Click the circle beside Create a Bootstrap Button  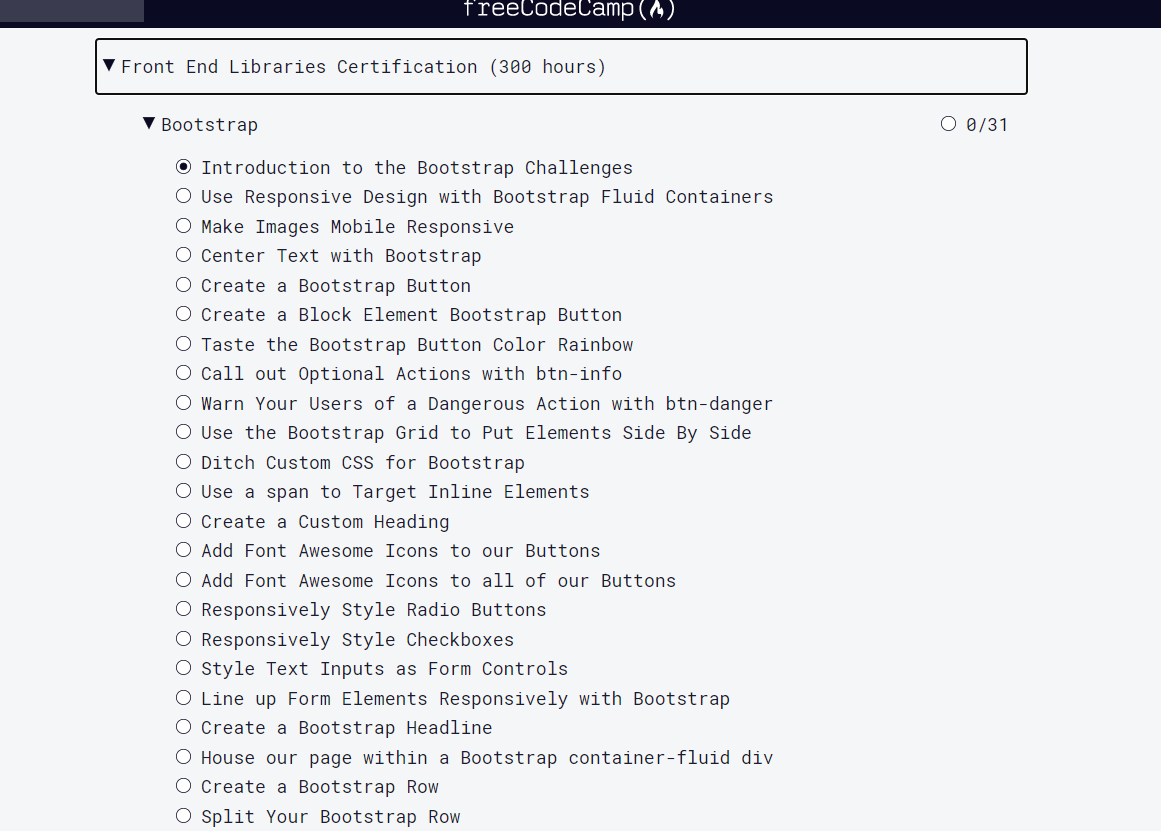(x=184, y=284)
